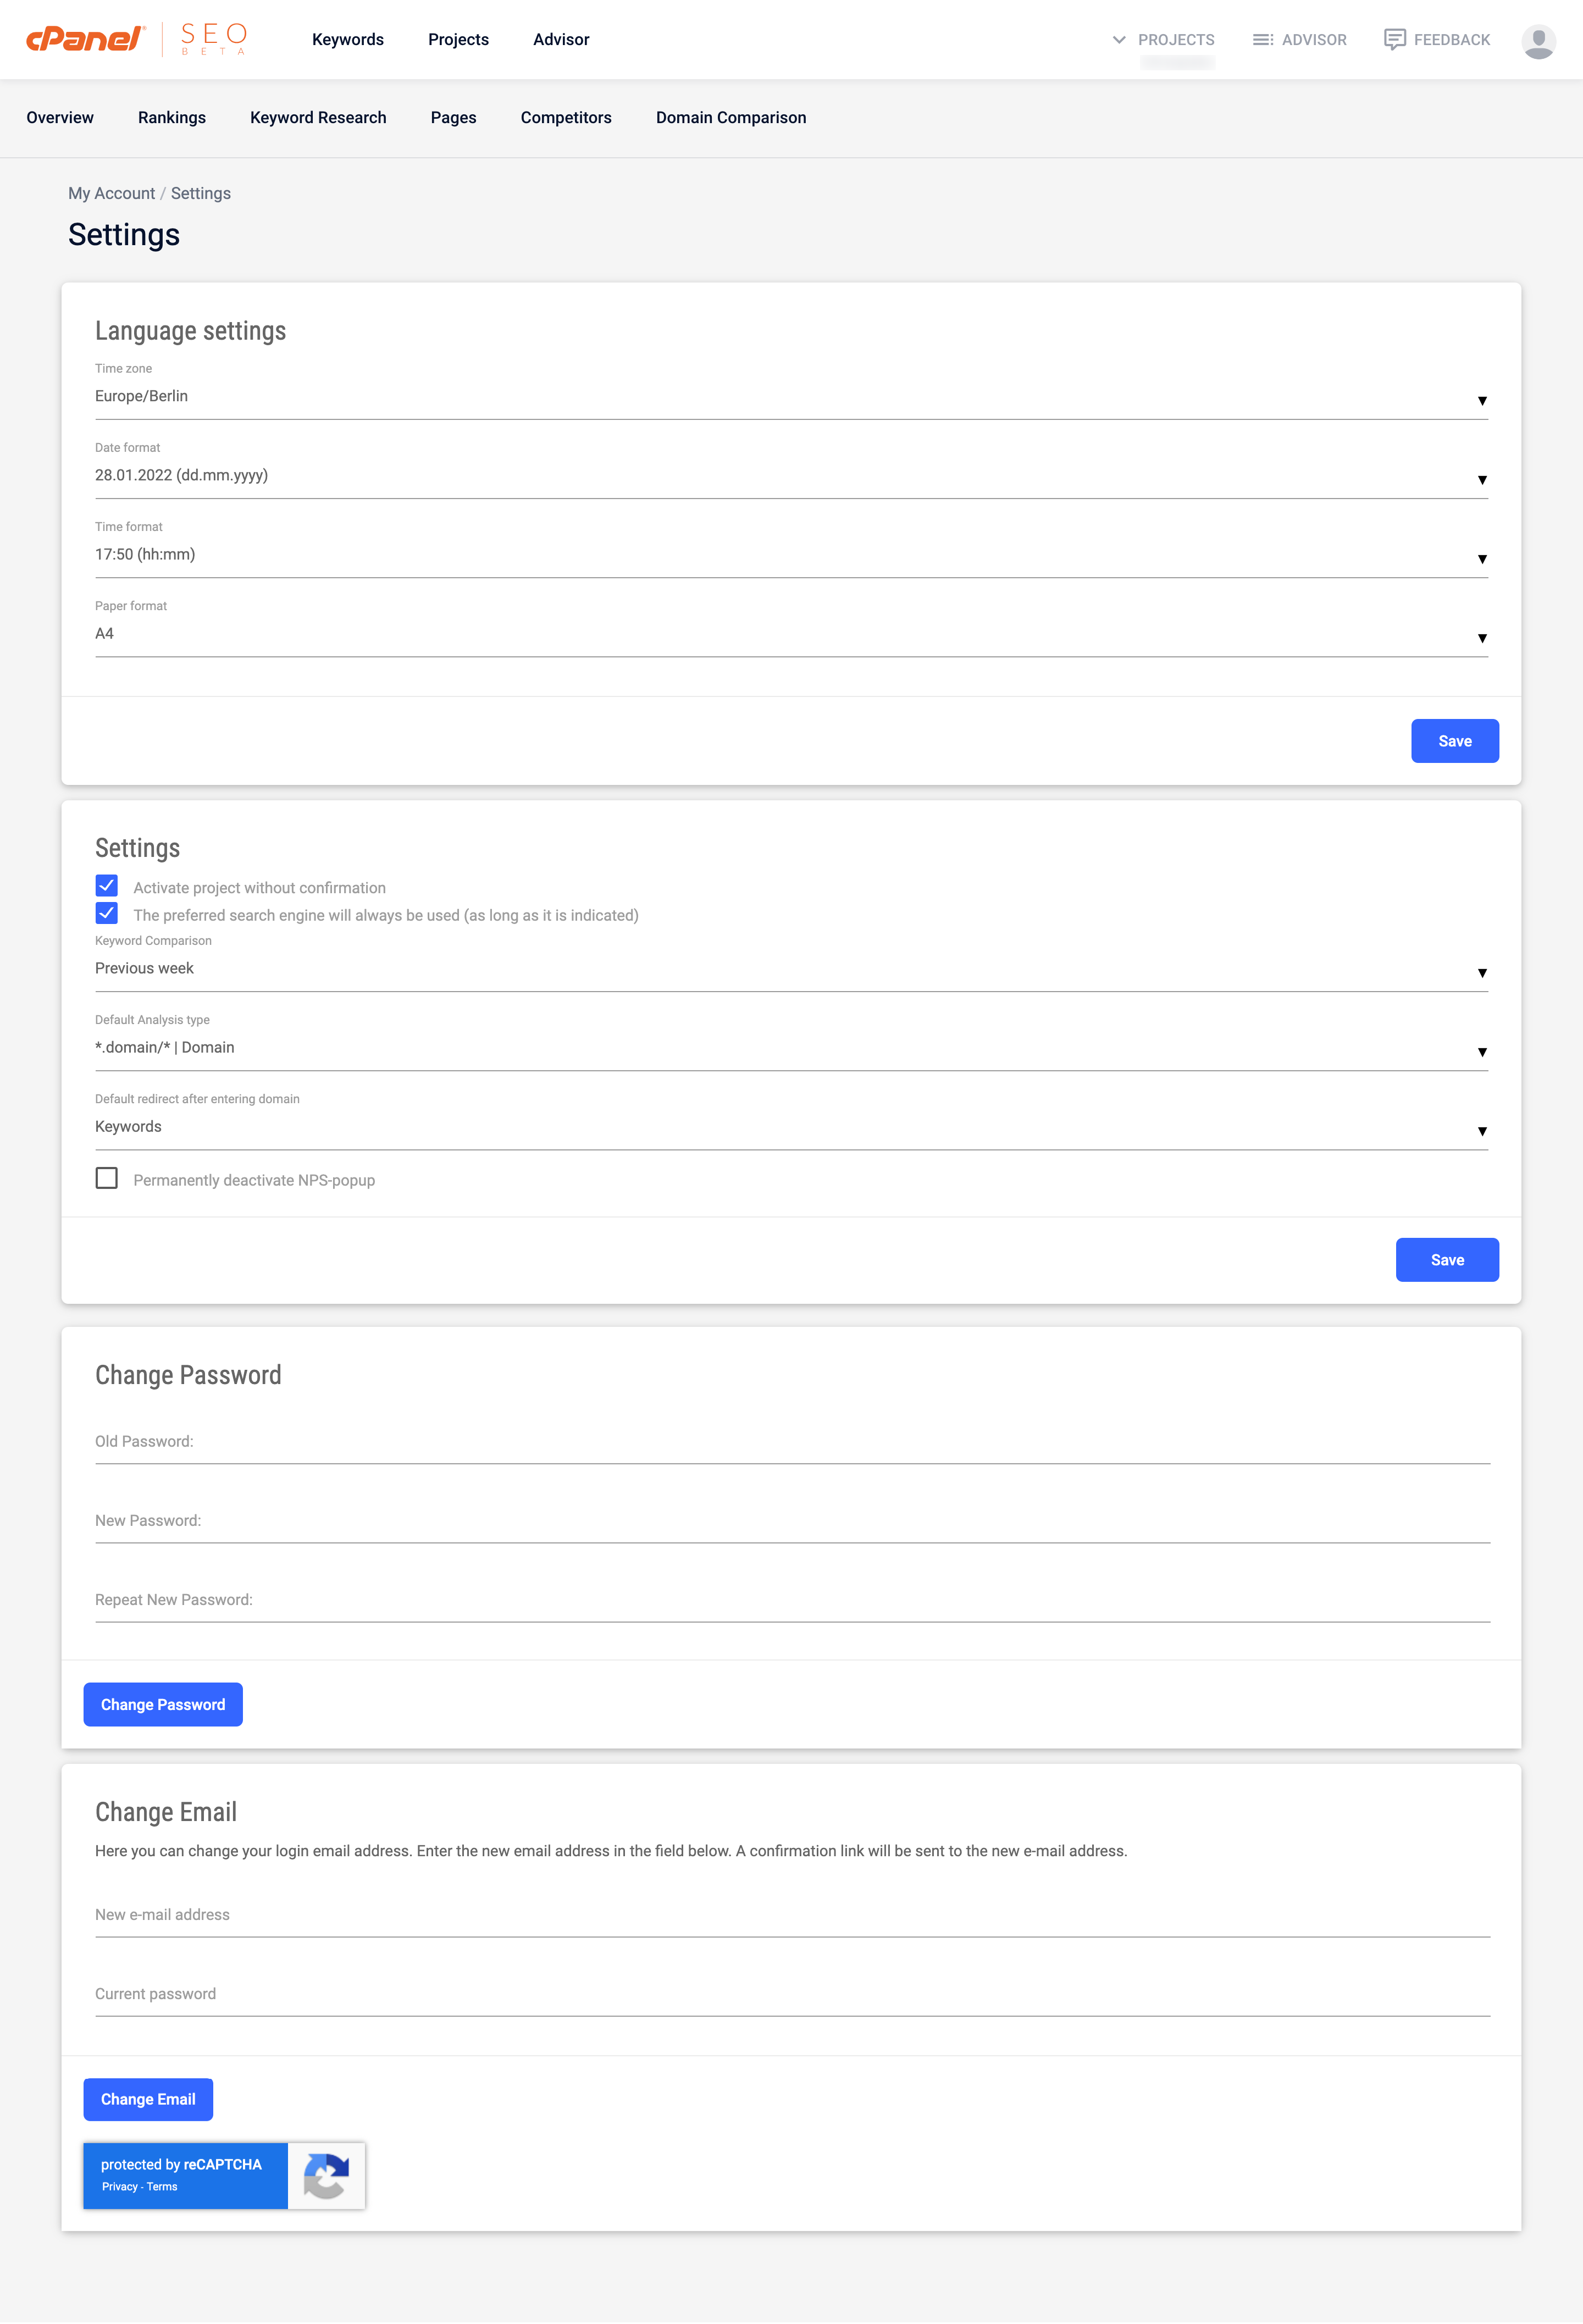Screen dimensions: 1583x2324
Task: Enable Permanently deactivate NPS-popup checkbox
Action: click(107, 1178)
